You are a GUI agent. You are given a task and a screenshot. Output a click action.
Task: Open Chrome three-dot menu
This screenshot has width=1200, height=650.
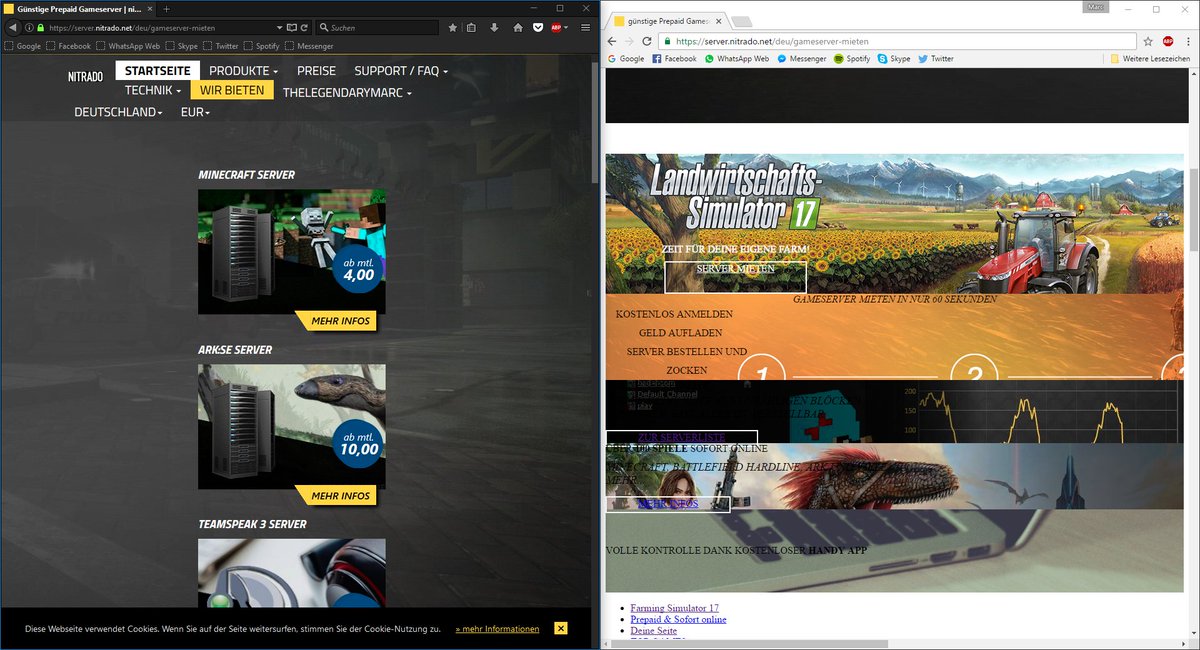click(1187, 42)
